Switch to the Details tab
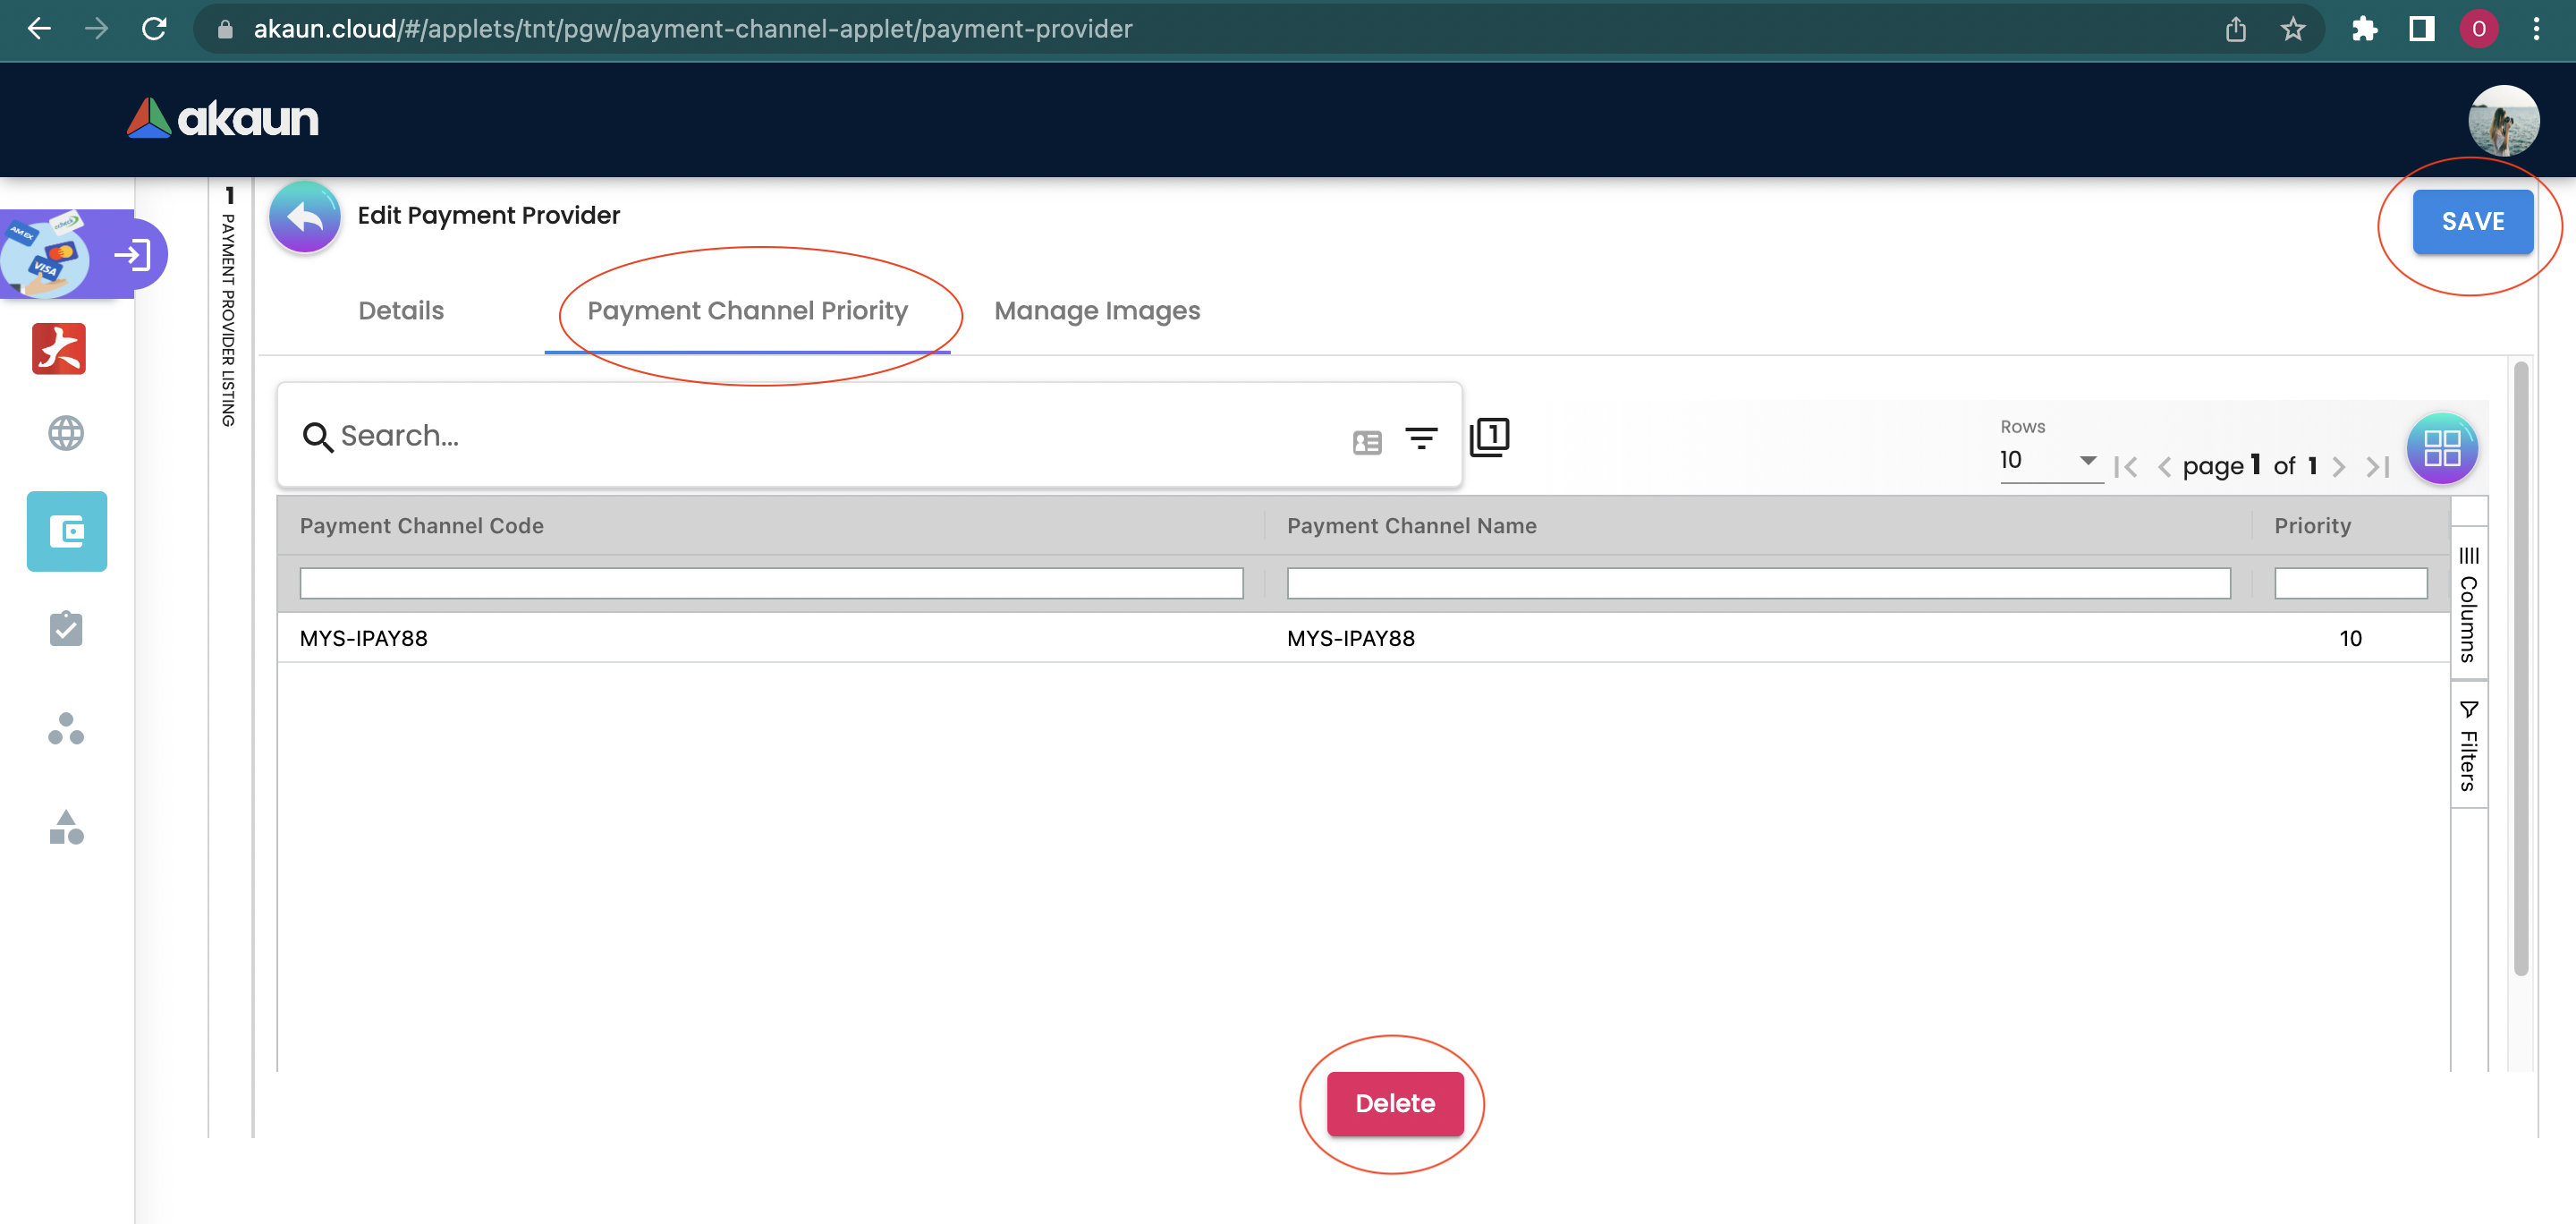 point(401,311)
